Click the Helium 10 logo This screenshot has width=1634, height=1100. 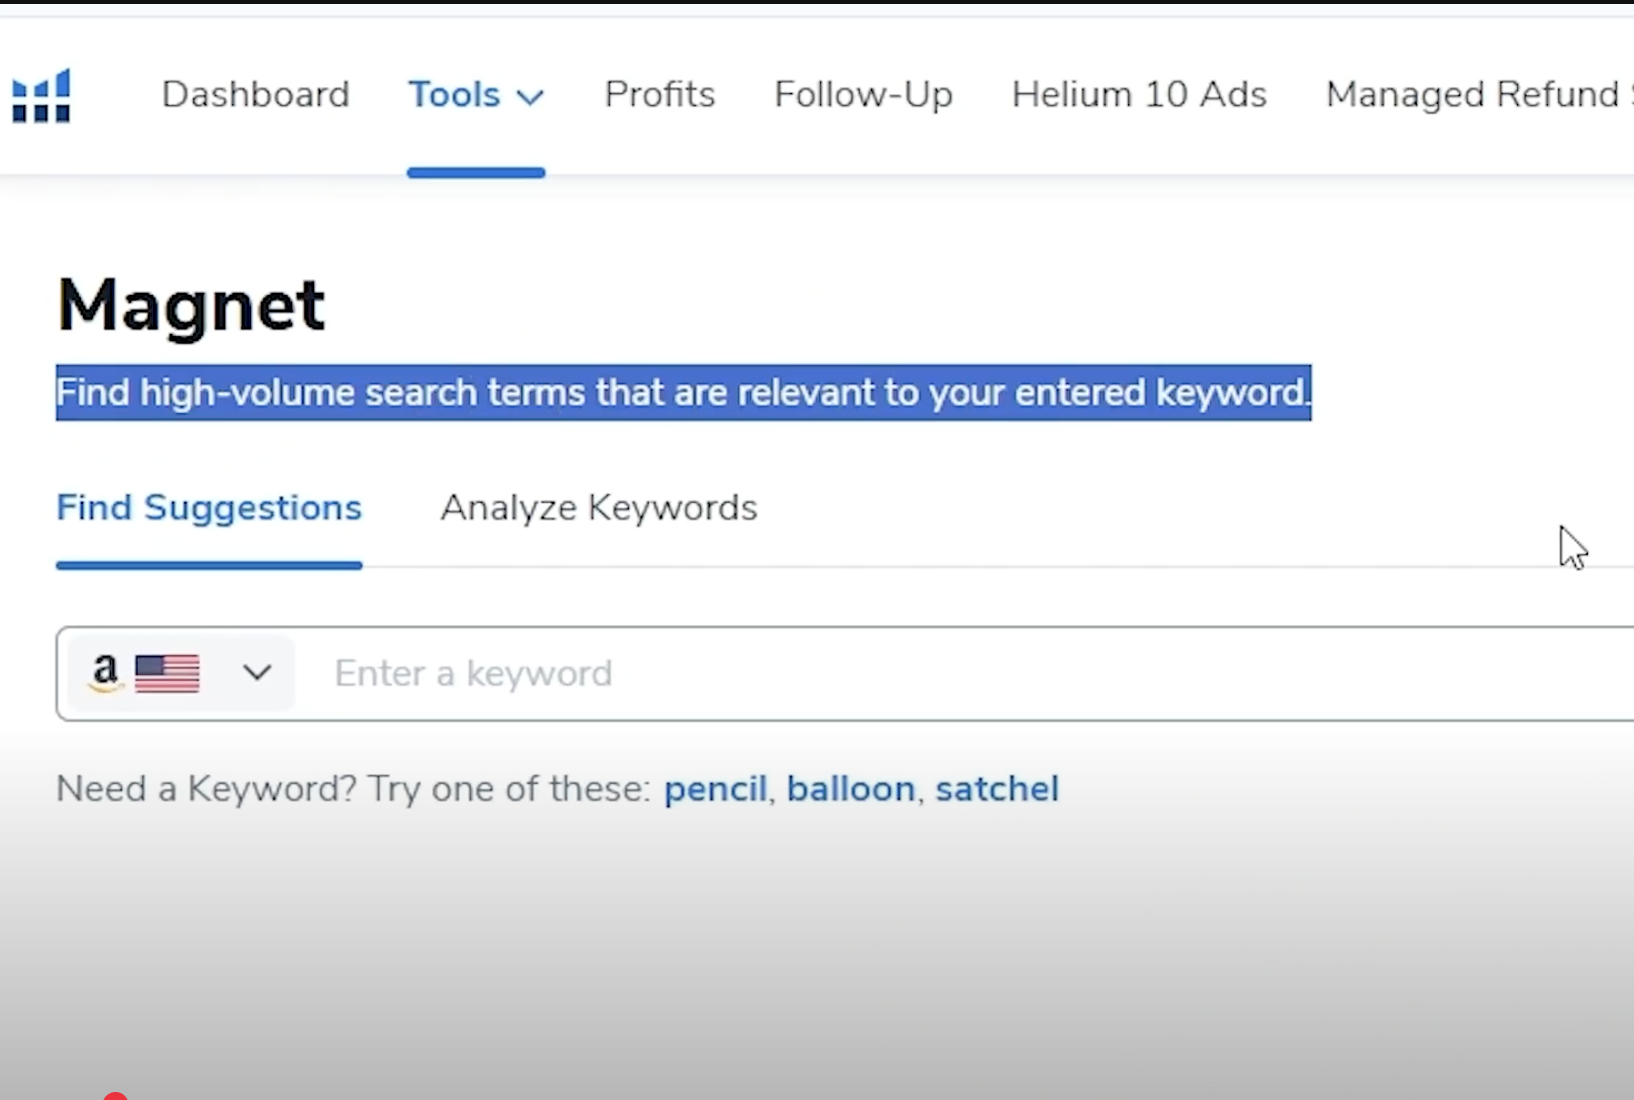click(40, 95)
